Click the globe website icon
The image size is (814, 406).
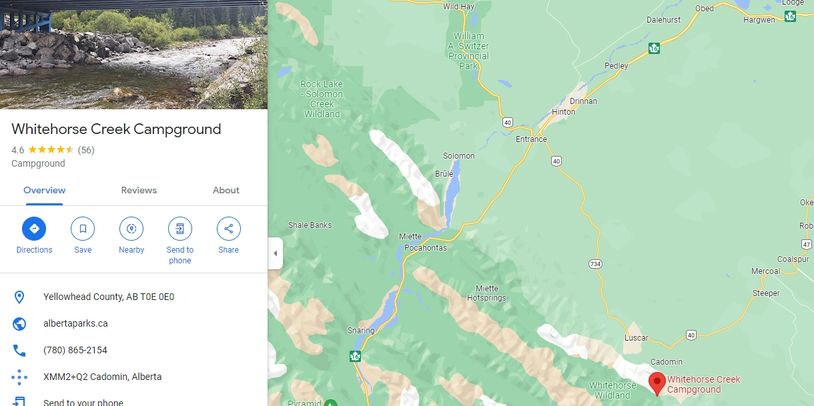[x=19, y=324]
